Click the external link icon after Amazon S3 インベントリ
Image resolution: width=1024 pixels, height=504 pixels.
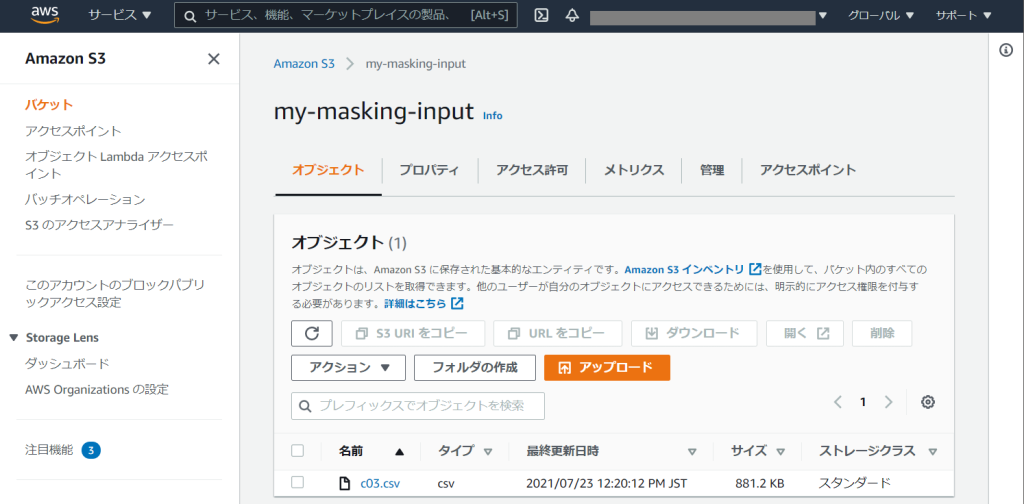click(x=755, y=269)
